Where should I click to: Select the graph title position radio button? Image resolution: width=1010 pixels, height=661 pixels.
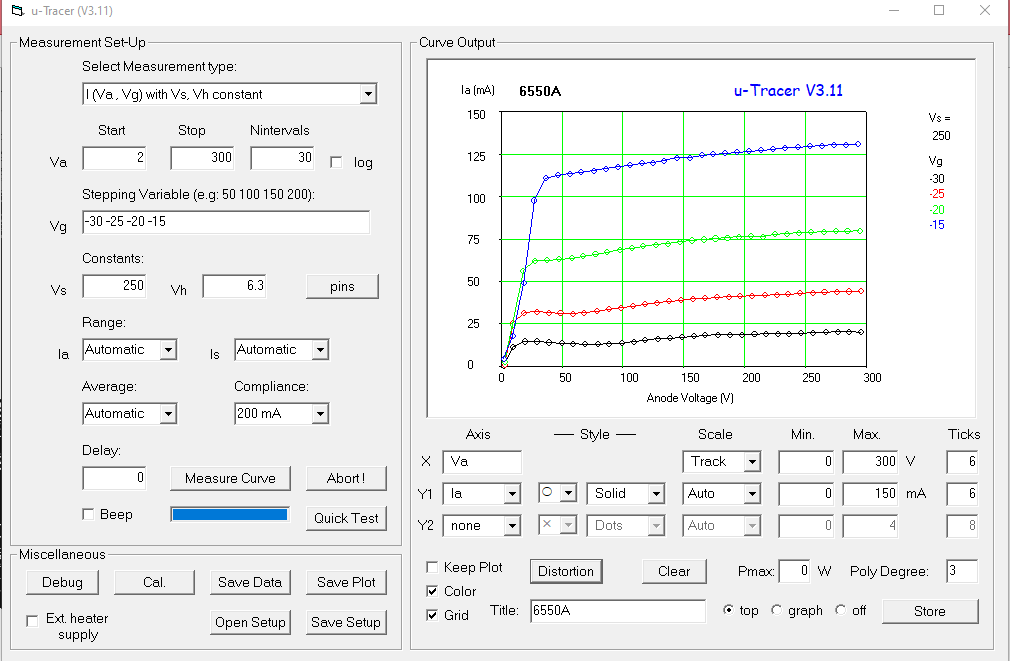click(777, 610)
